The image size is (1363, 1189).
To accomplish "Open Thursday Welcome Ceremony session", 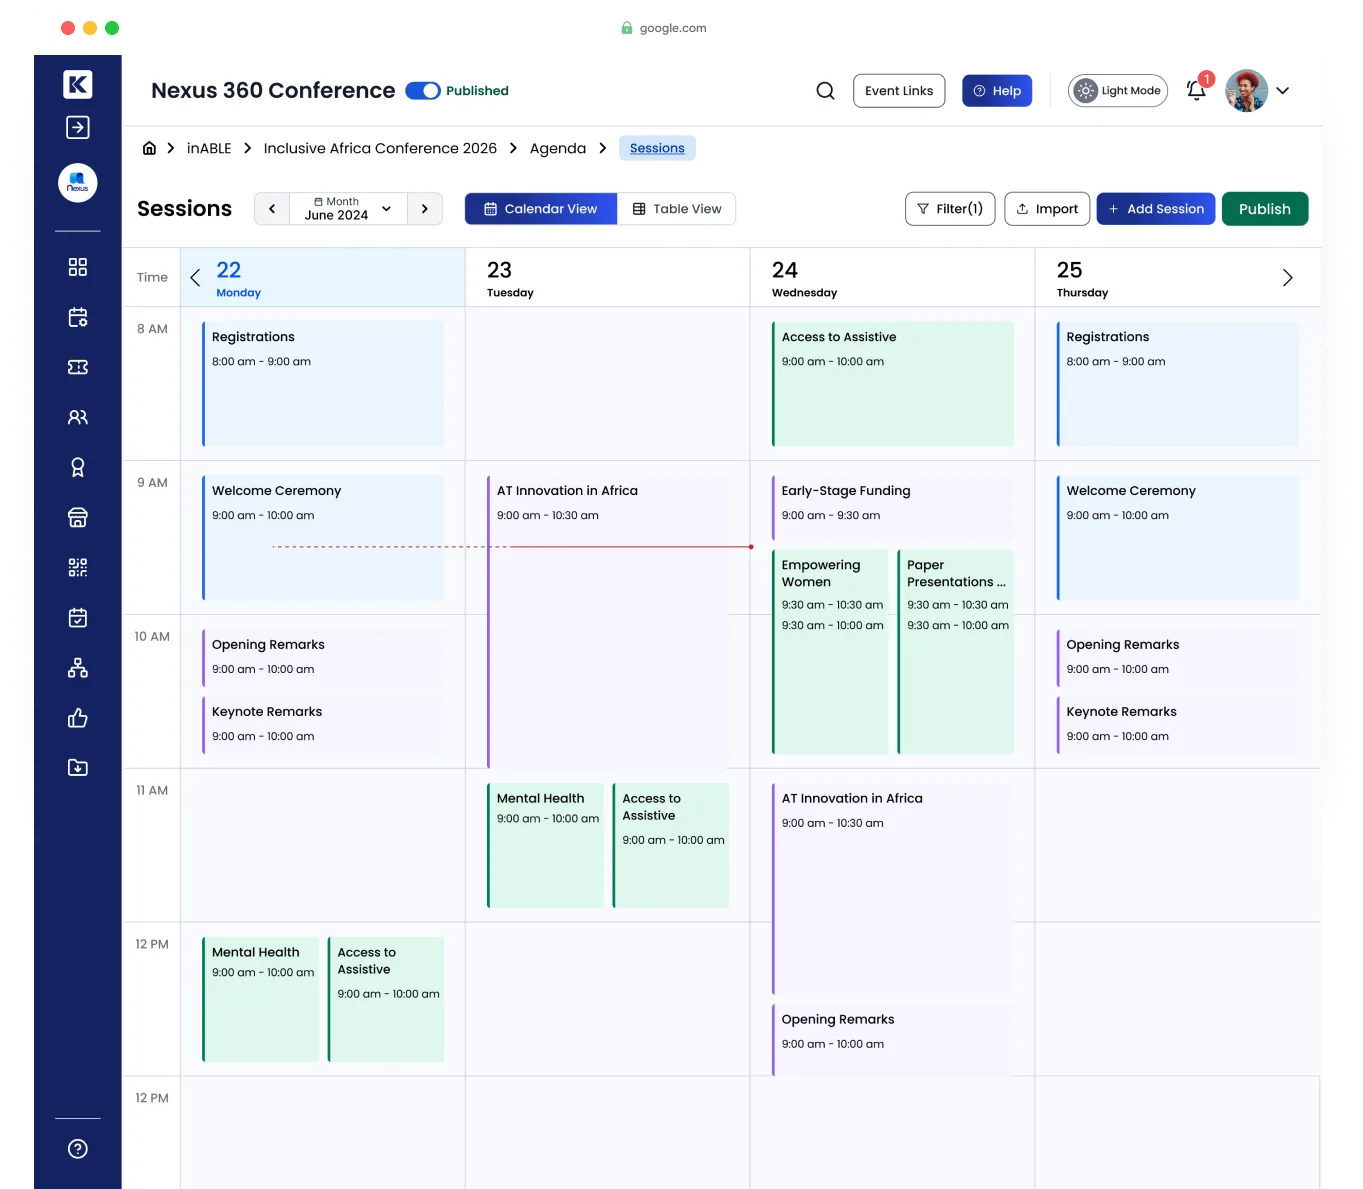I will [x=1178, y=538].
